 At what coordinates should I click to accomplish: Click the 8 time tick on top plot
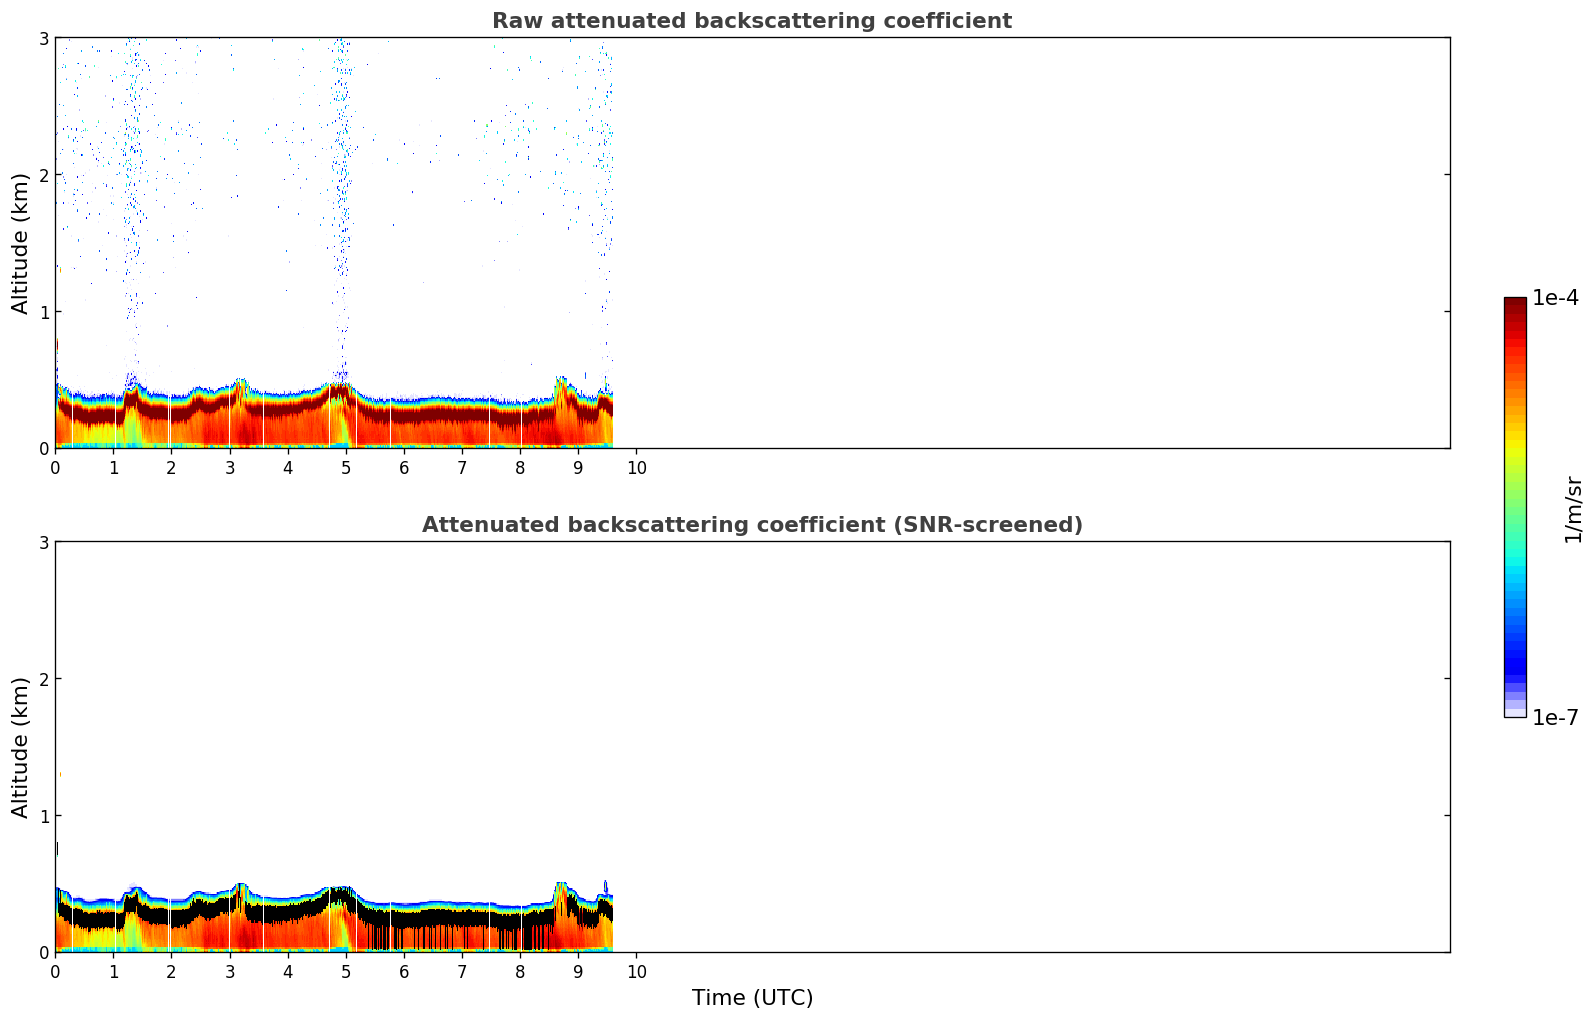tap(520, 468)
